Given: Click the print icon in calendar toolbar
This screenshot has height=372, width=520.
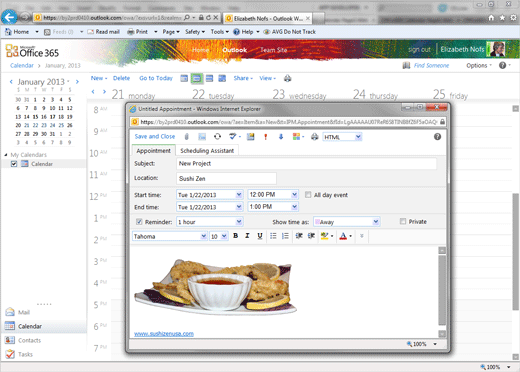Looking at the screenshot, I should pos(287,78).
